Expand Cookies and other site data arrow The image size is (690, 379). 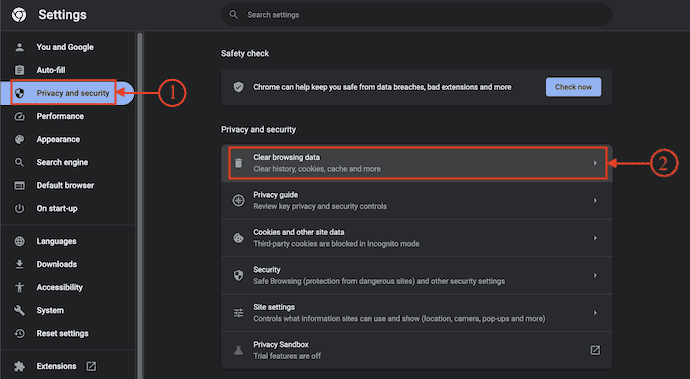point(595,238)
